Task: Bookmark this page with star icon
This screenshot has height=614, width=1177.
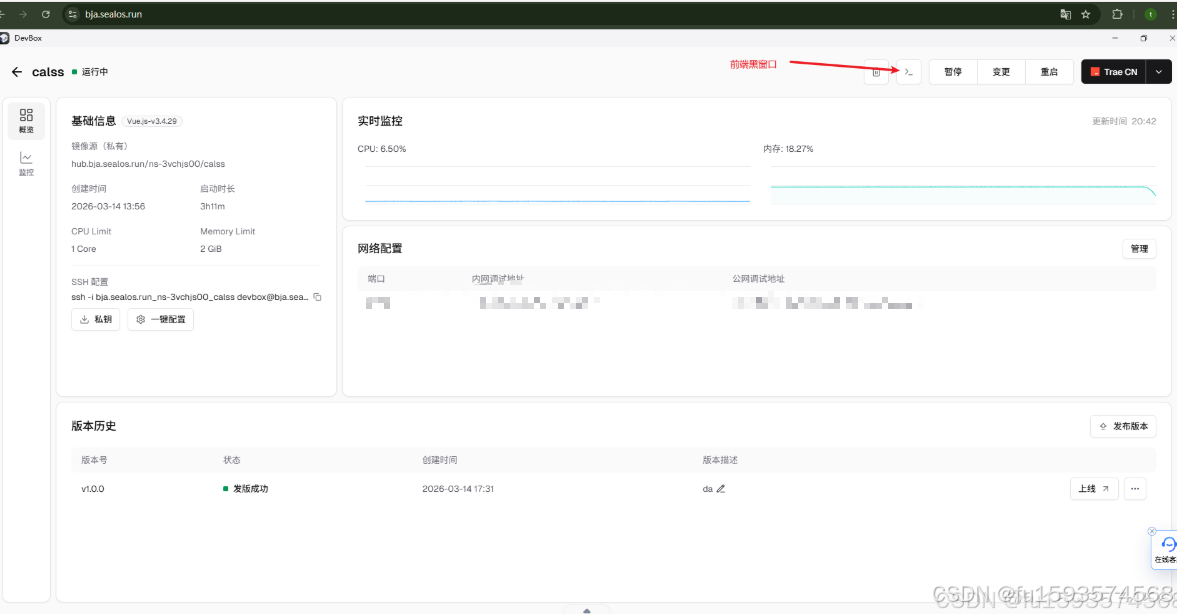Action: (x=1085, y=14)
